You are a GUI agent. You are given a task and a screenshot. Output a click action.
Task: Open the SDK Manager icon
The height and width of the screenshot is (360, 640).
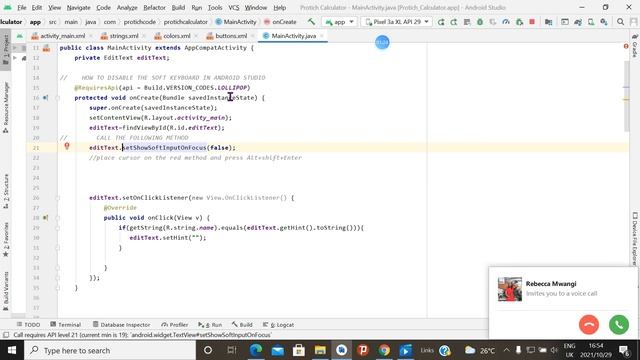click(x=604, y=22)
